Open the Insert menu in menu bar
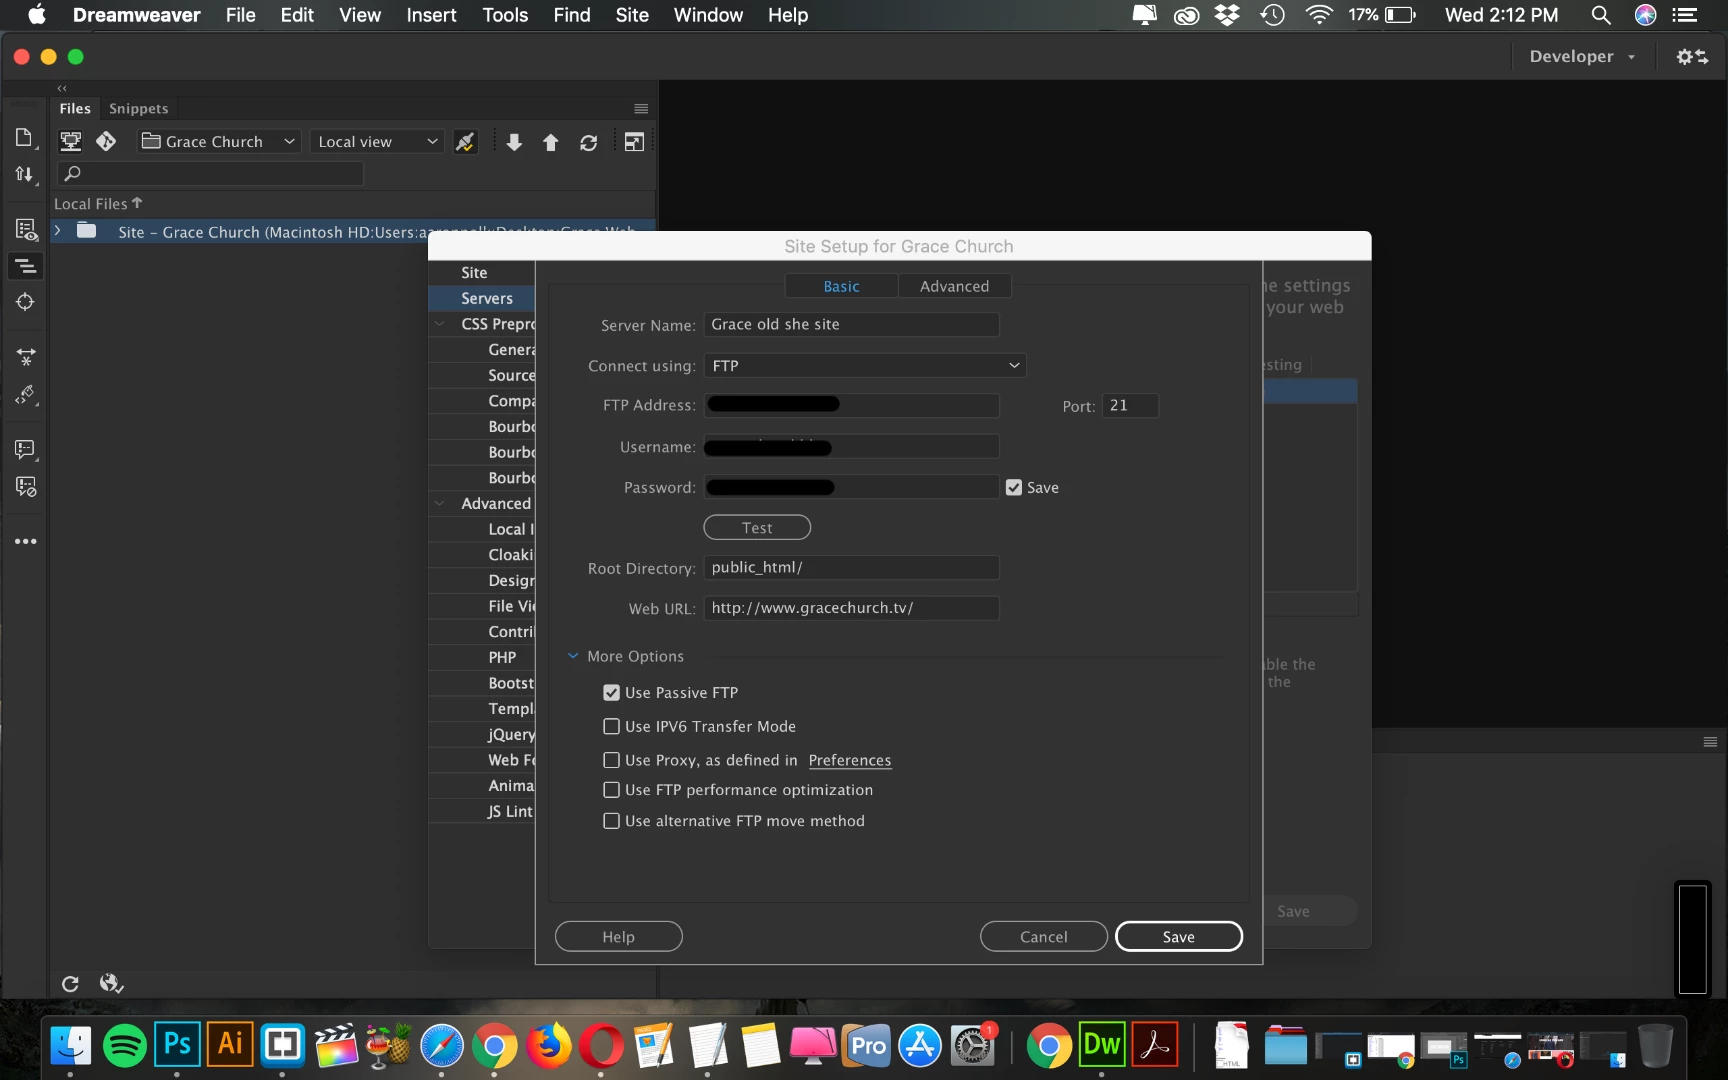The width and height of the screenshot is (1728, 1080). point(431,15)
